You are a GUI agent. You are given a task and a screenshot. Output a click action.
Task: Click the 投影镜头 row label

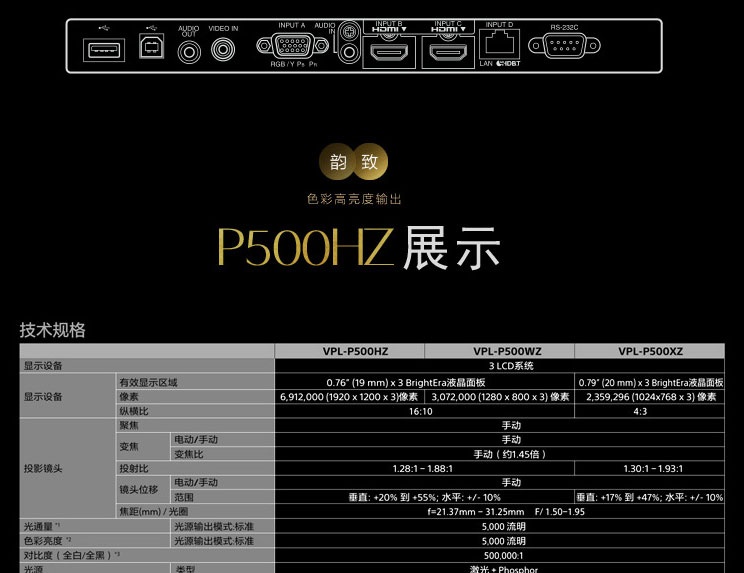click(x=43, y=468)
